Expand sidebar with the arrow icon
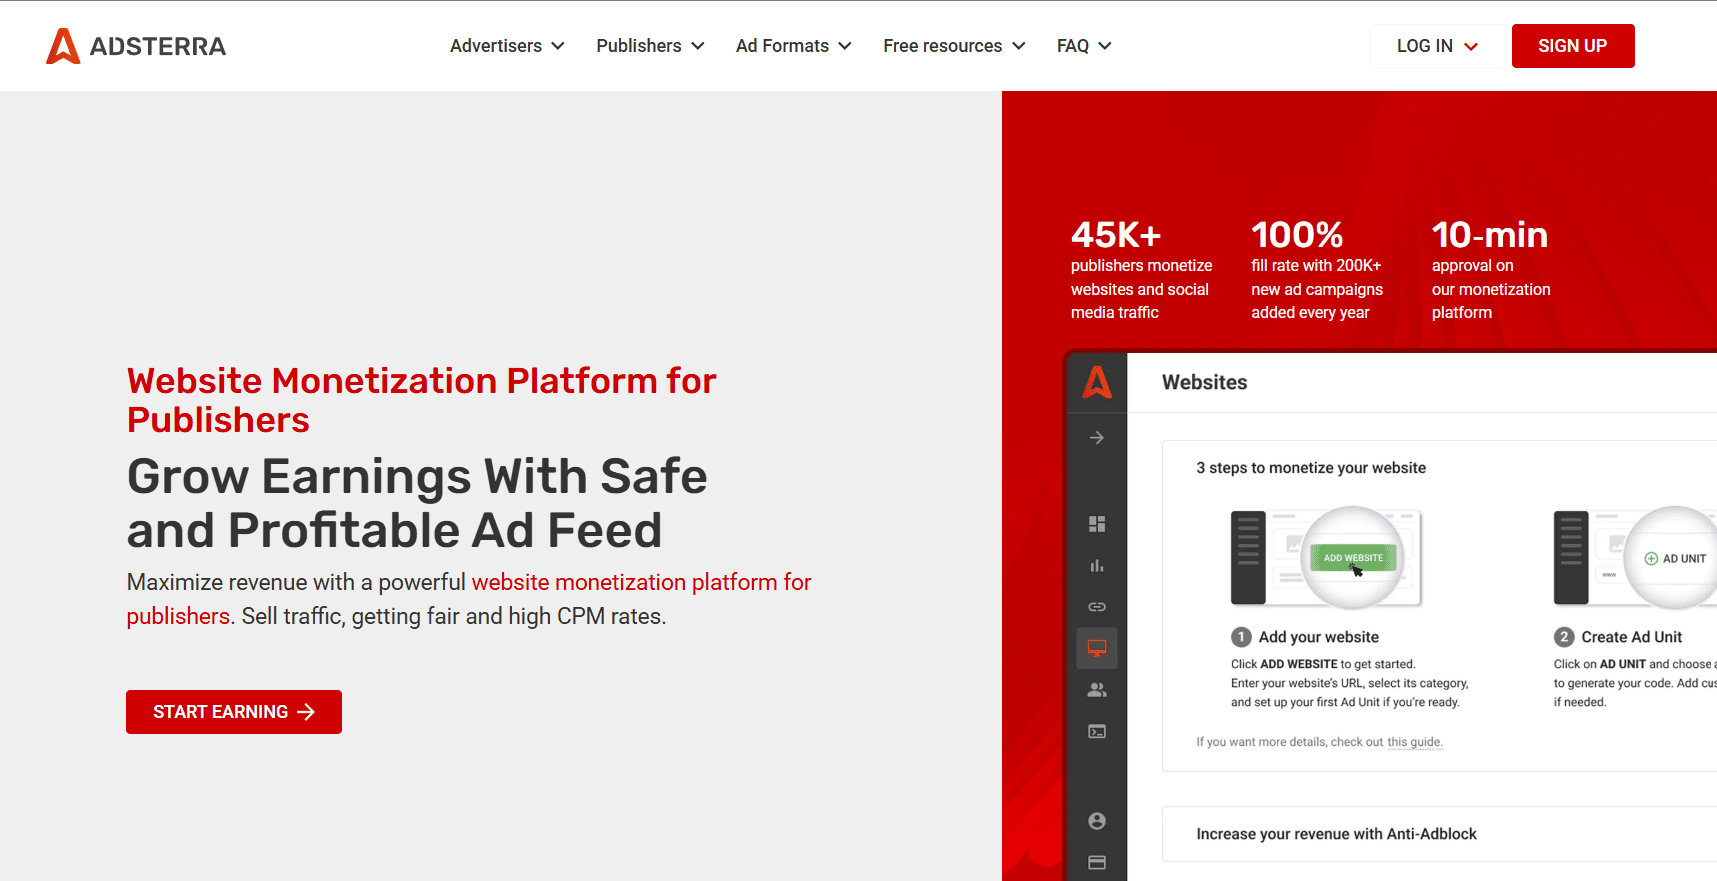1717x881 pixels. [x=1097, y=438]
